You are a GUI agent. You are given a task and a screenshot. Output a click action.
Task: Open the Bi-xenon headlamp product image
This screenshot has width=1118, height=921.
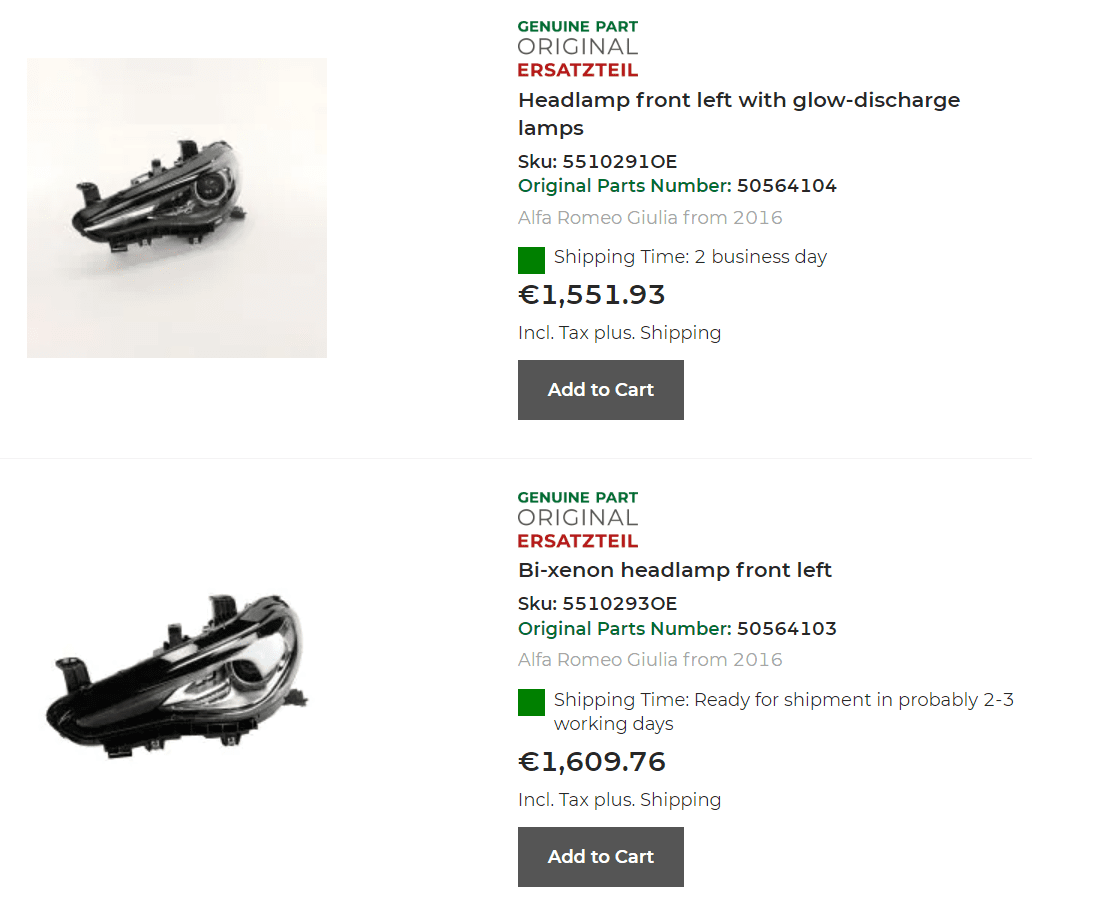pos(177,675)
